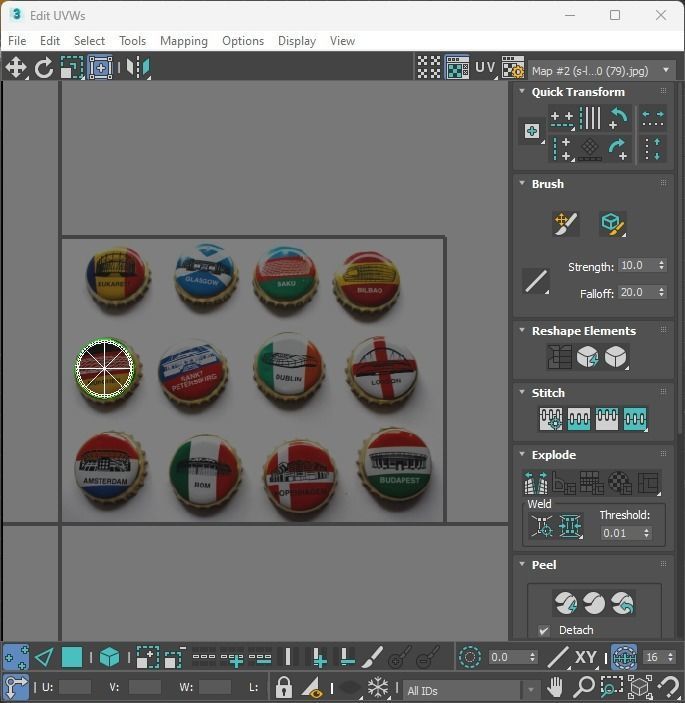
Task: Toggle the lock selection padlock icon
Action: [x=283, y=687]
